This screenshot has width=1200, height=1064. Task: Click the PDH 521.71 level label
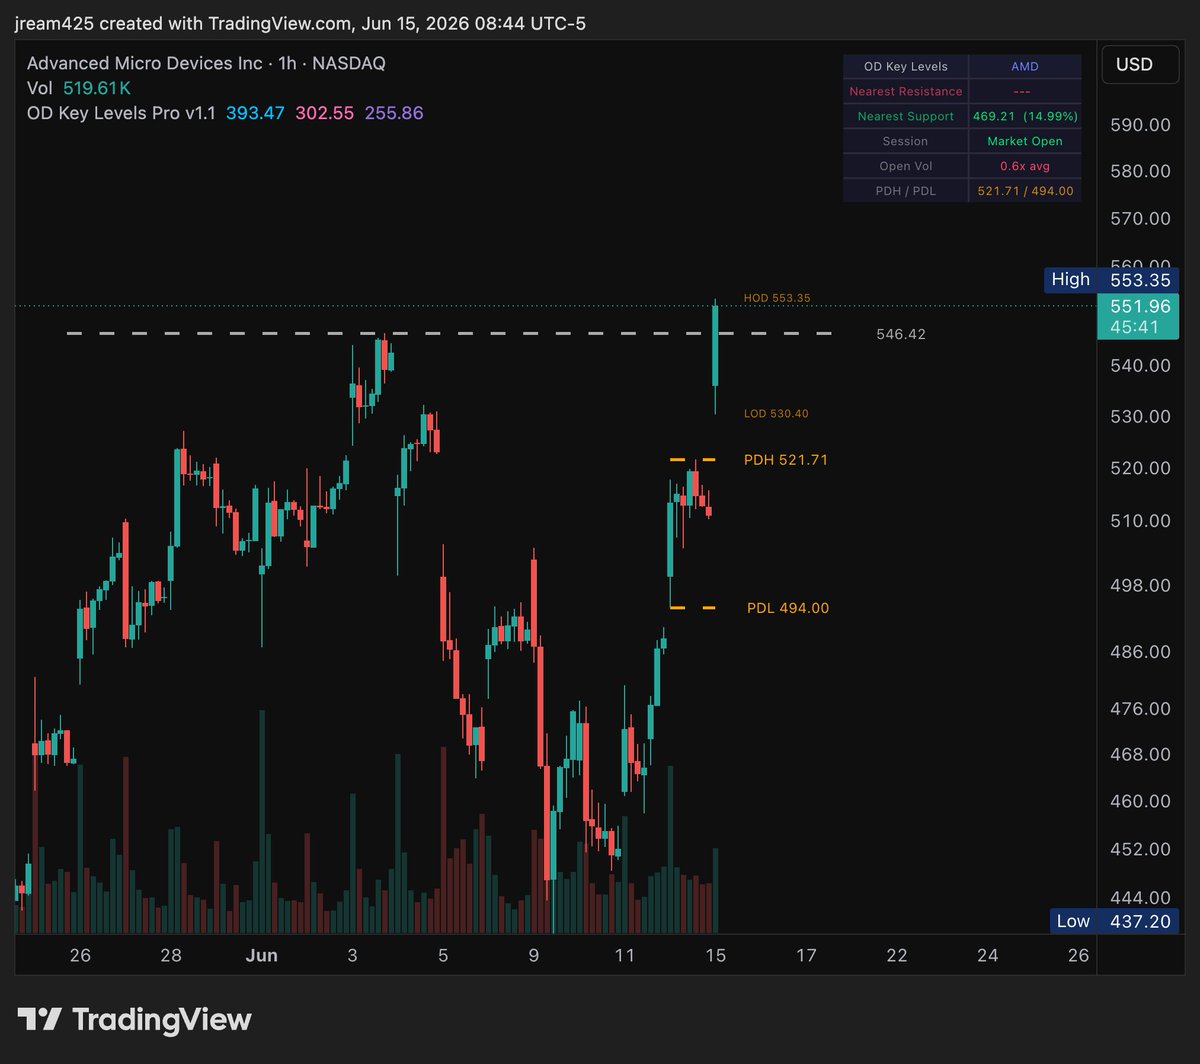786,460
